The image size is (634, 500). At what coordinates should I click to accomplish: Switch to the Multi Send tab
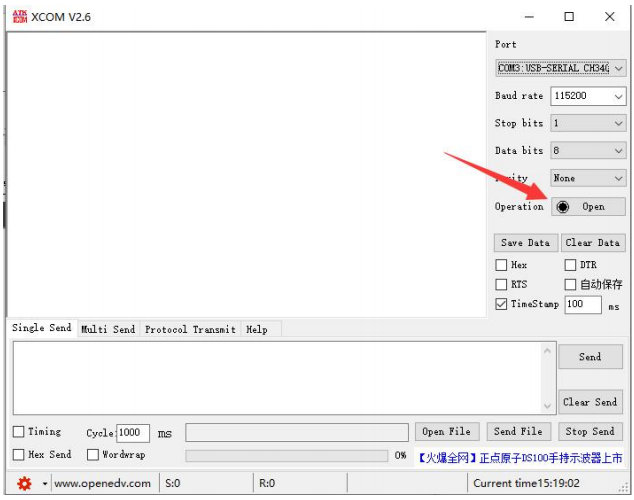tap(108, 329)
